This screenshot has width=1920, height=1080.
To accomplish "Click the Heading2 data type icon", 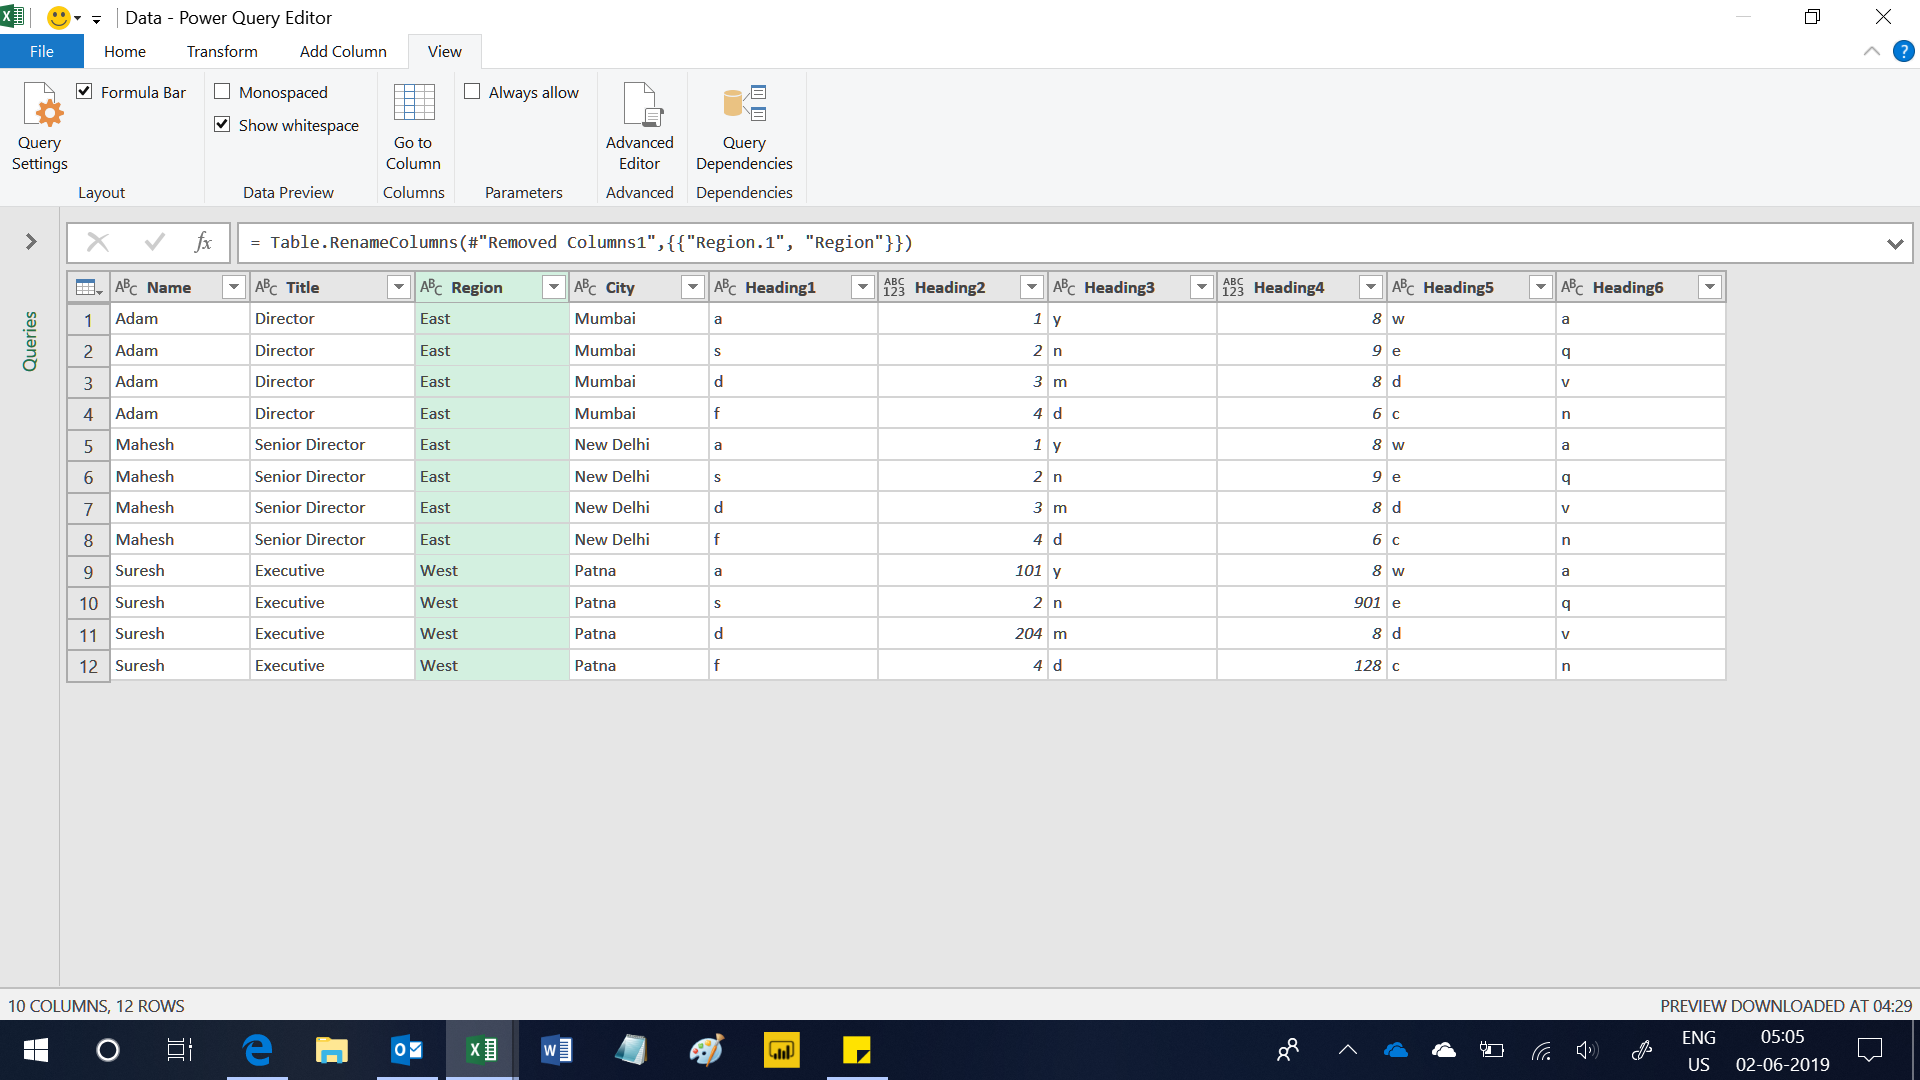I will point(894,288).
